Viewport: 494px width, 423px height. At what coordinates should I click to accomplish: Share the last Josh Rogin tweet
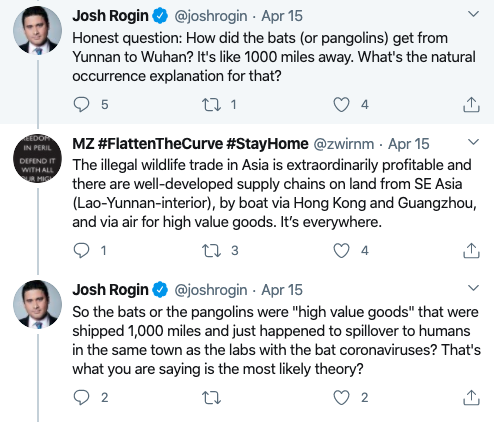pos(471,397)
